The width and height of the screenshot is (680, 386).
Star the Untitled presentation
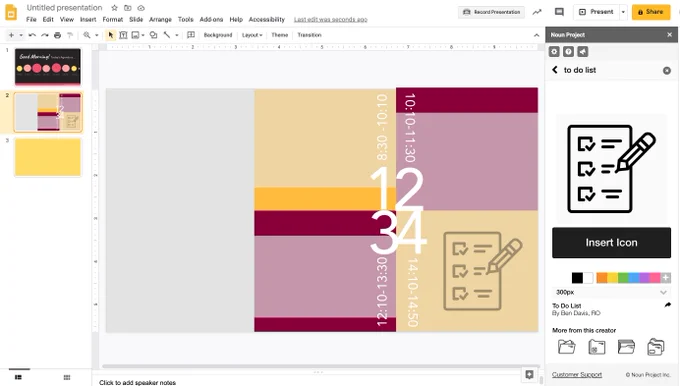pyautogui.click(x=114, y=8)
